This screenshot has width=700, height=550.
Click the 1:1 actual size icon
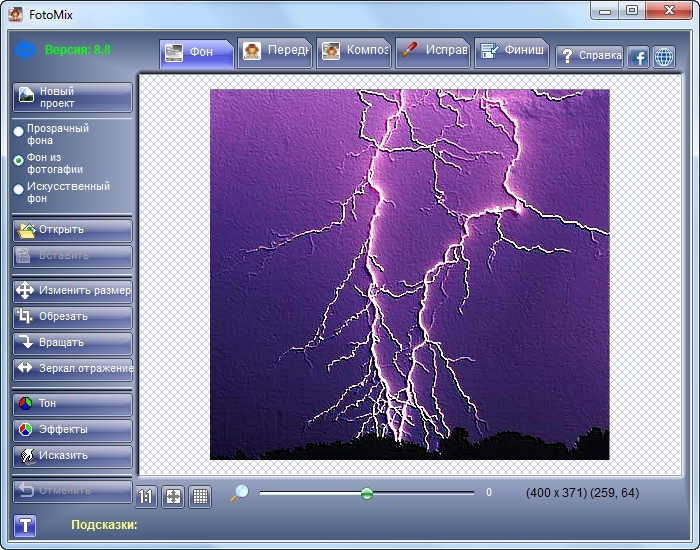[x=146, y=495]
